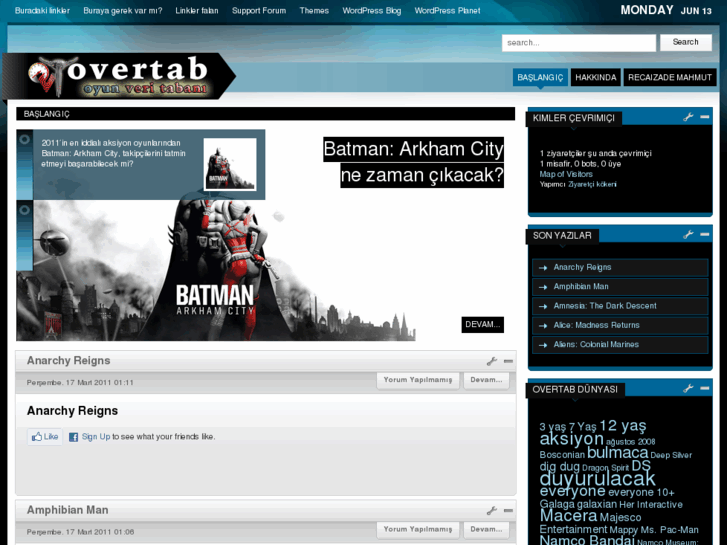This screenshot has width=727, height=545.
Task: Open Batman: Arkham City headline
Action: [x=414, y=162]
